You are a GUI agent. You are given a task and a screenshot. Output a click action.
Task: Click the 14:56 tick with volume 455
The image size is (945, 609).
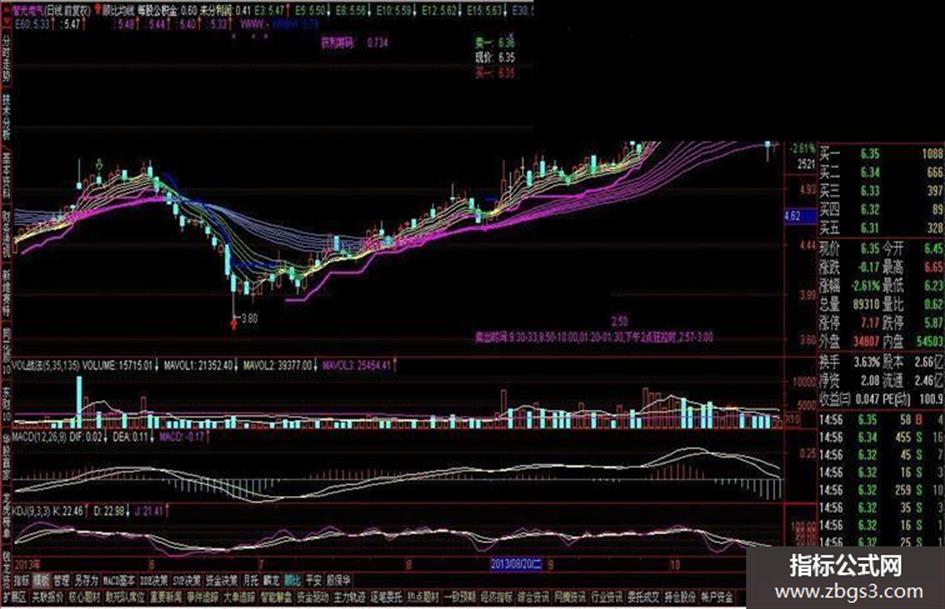(x=881, y=437)
